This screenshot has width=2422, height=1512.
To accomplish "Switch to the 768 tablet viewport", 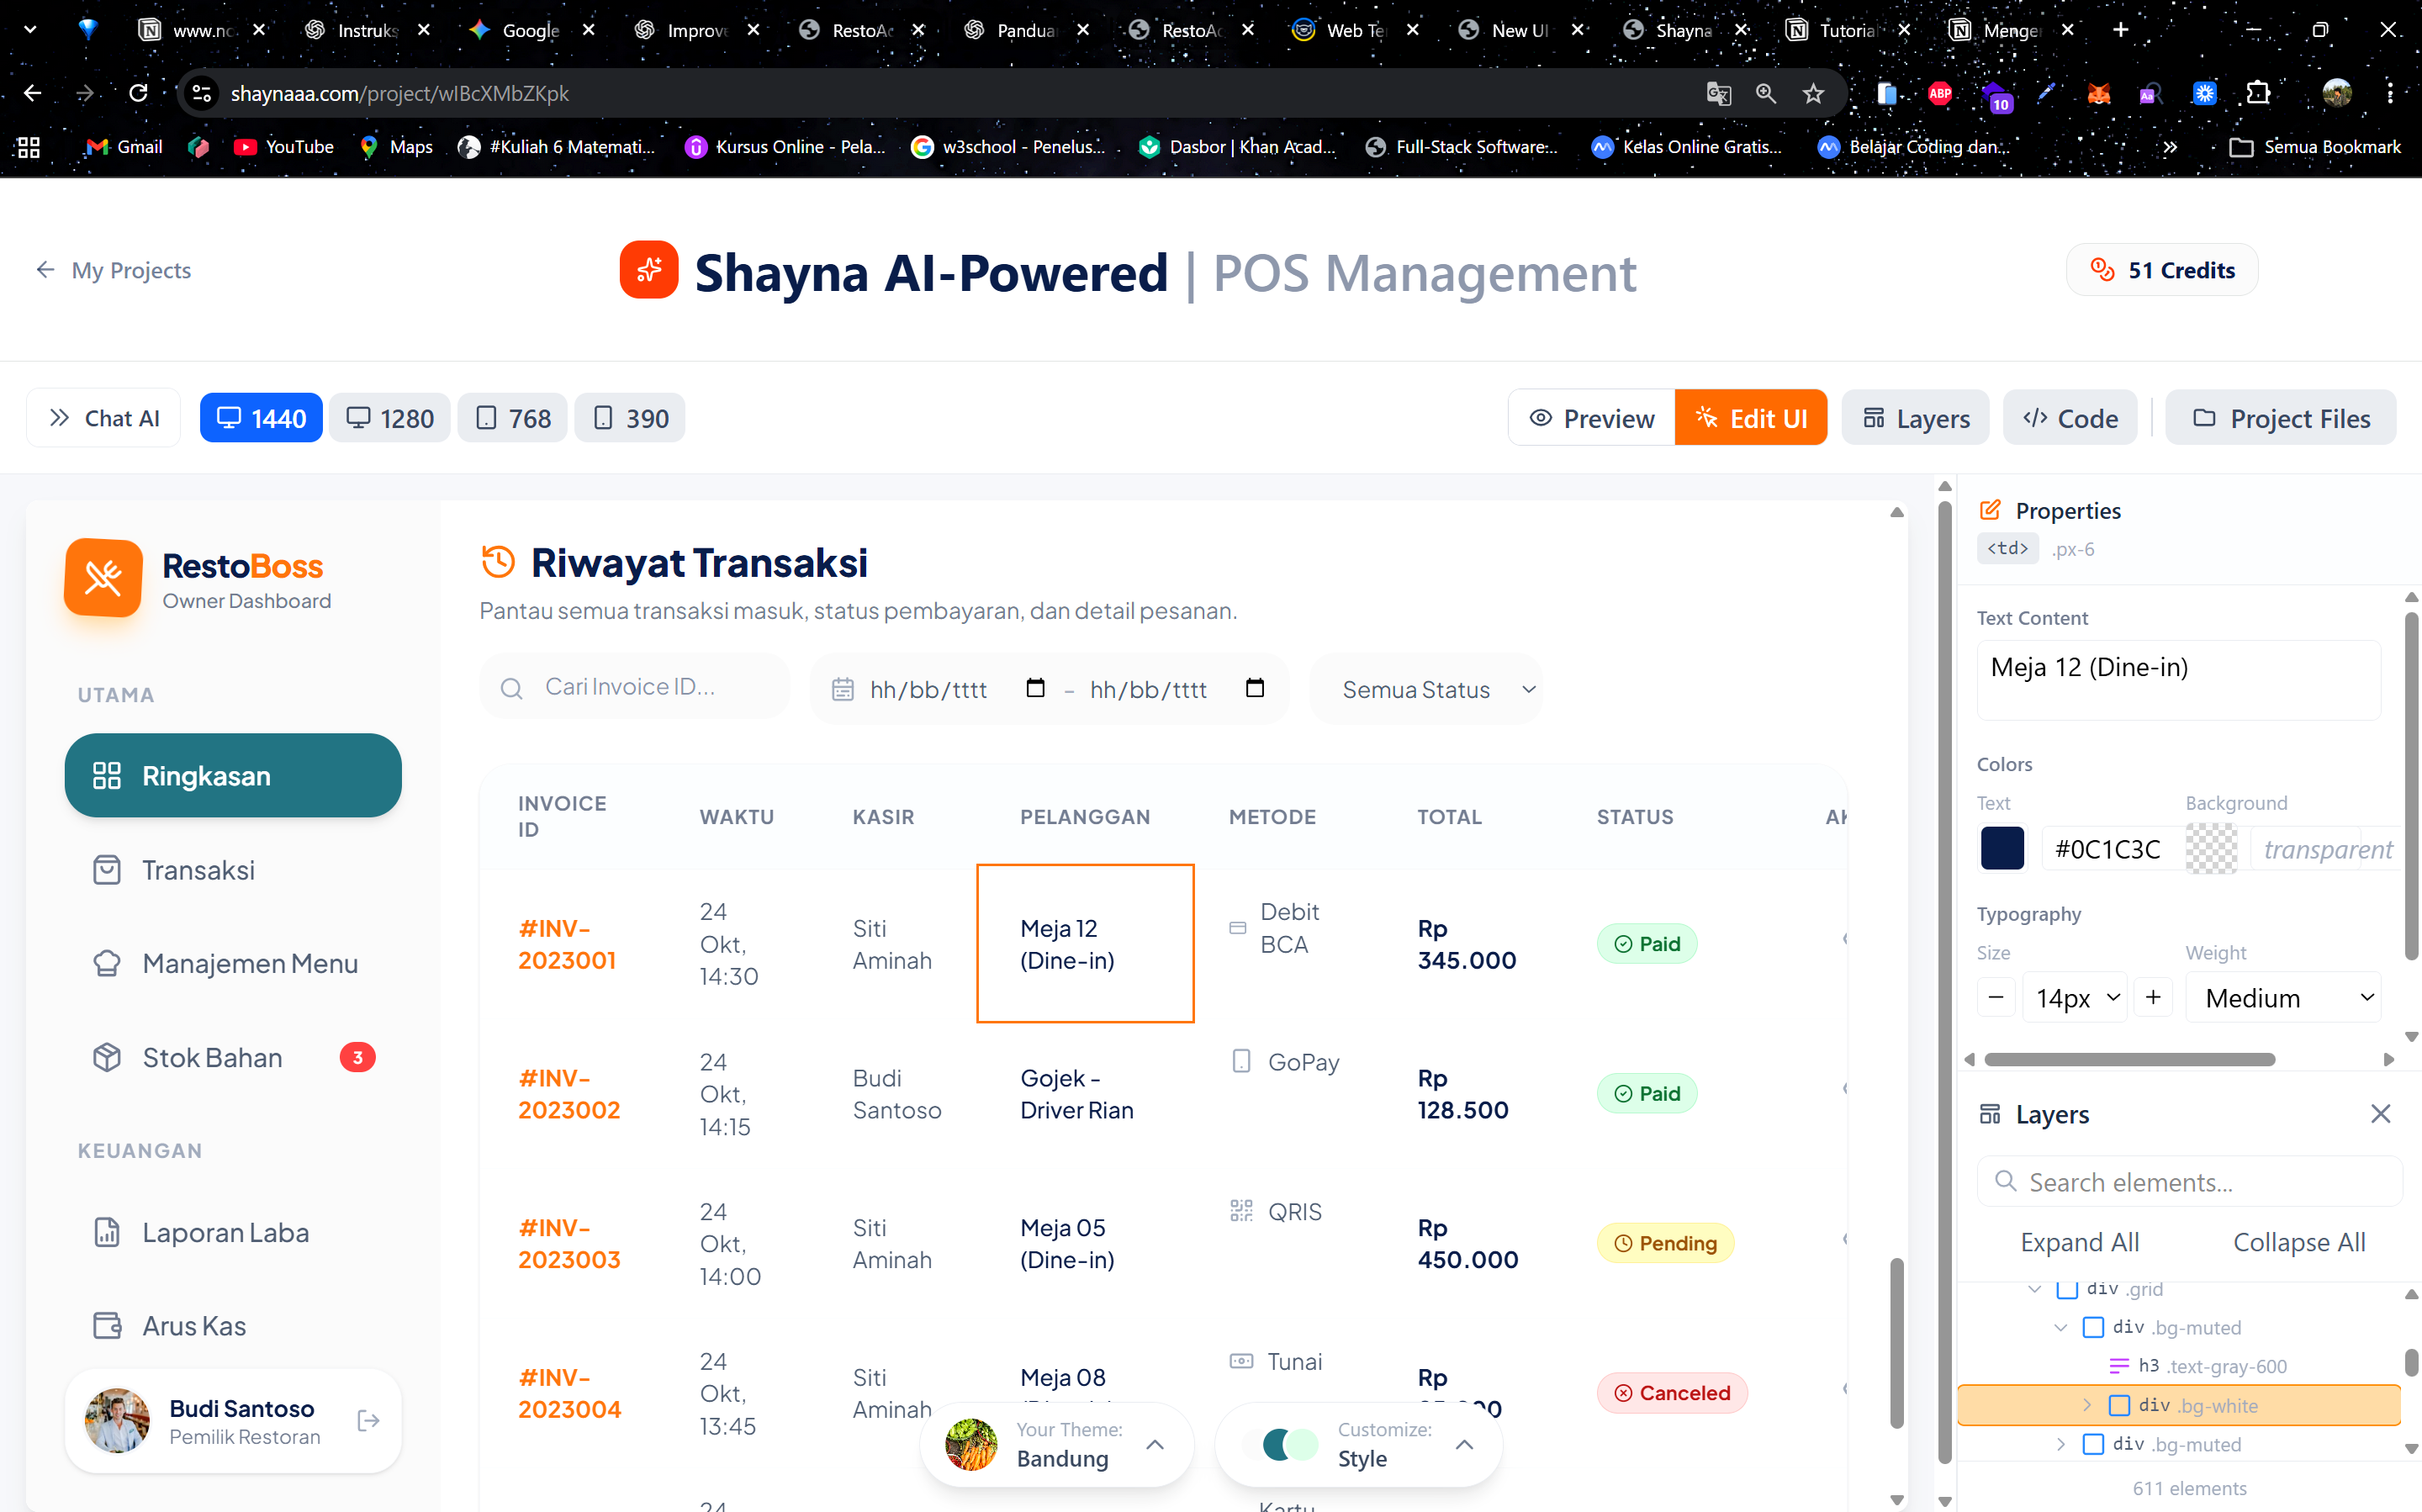I will [511, 417].
